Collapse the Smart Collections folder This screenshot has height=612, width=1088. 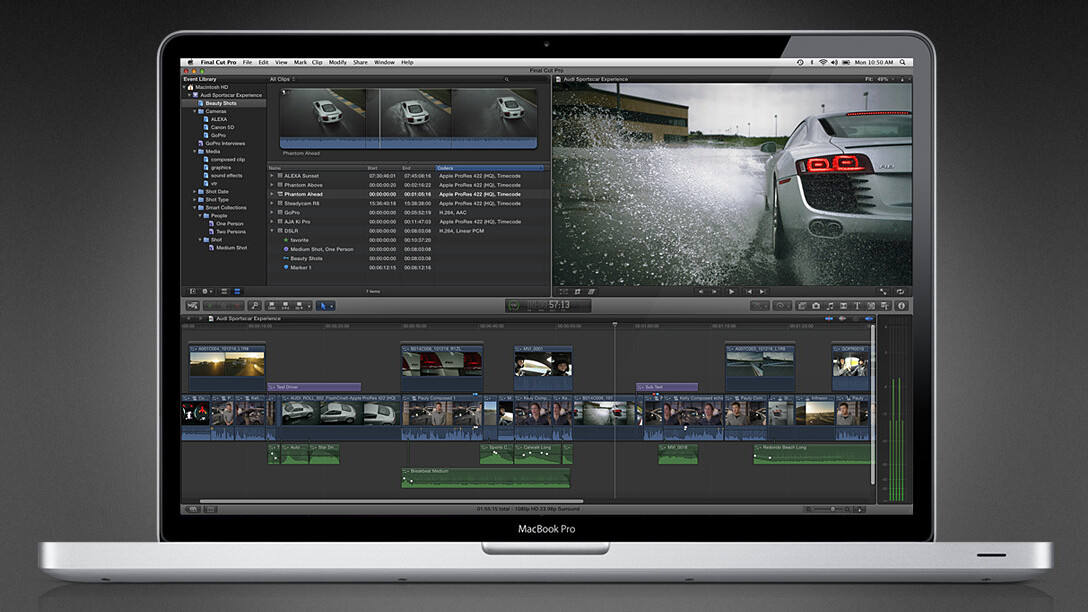click(x=194, y=207)
